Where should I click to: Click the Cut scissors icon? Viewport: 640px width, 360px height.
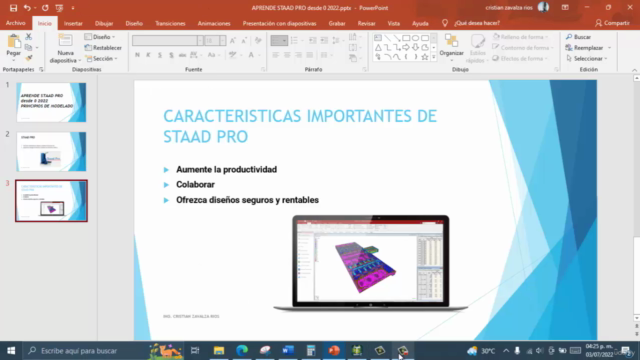coord(29,37)
